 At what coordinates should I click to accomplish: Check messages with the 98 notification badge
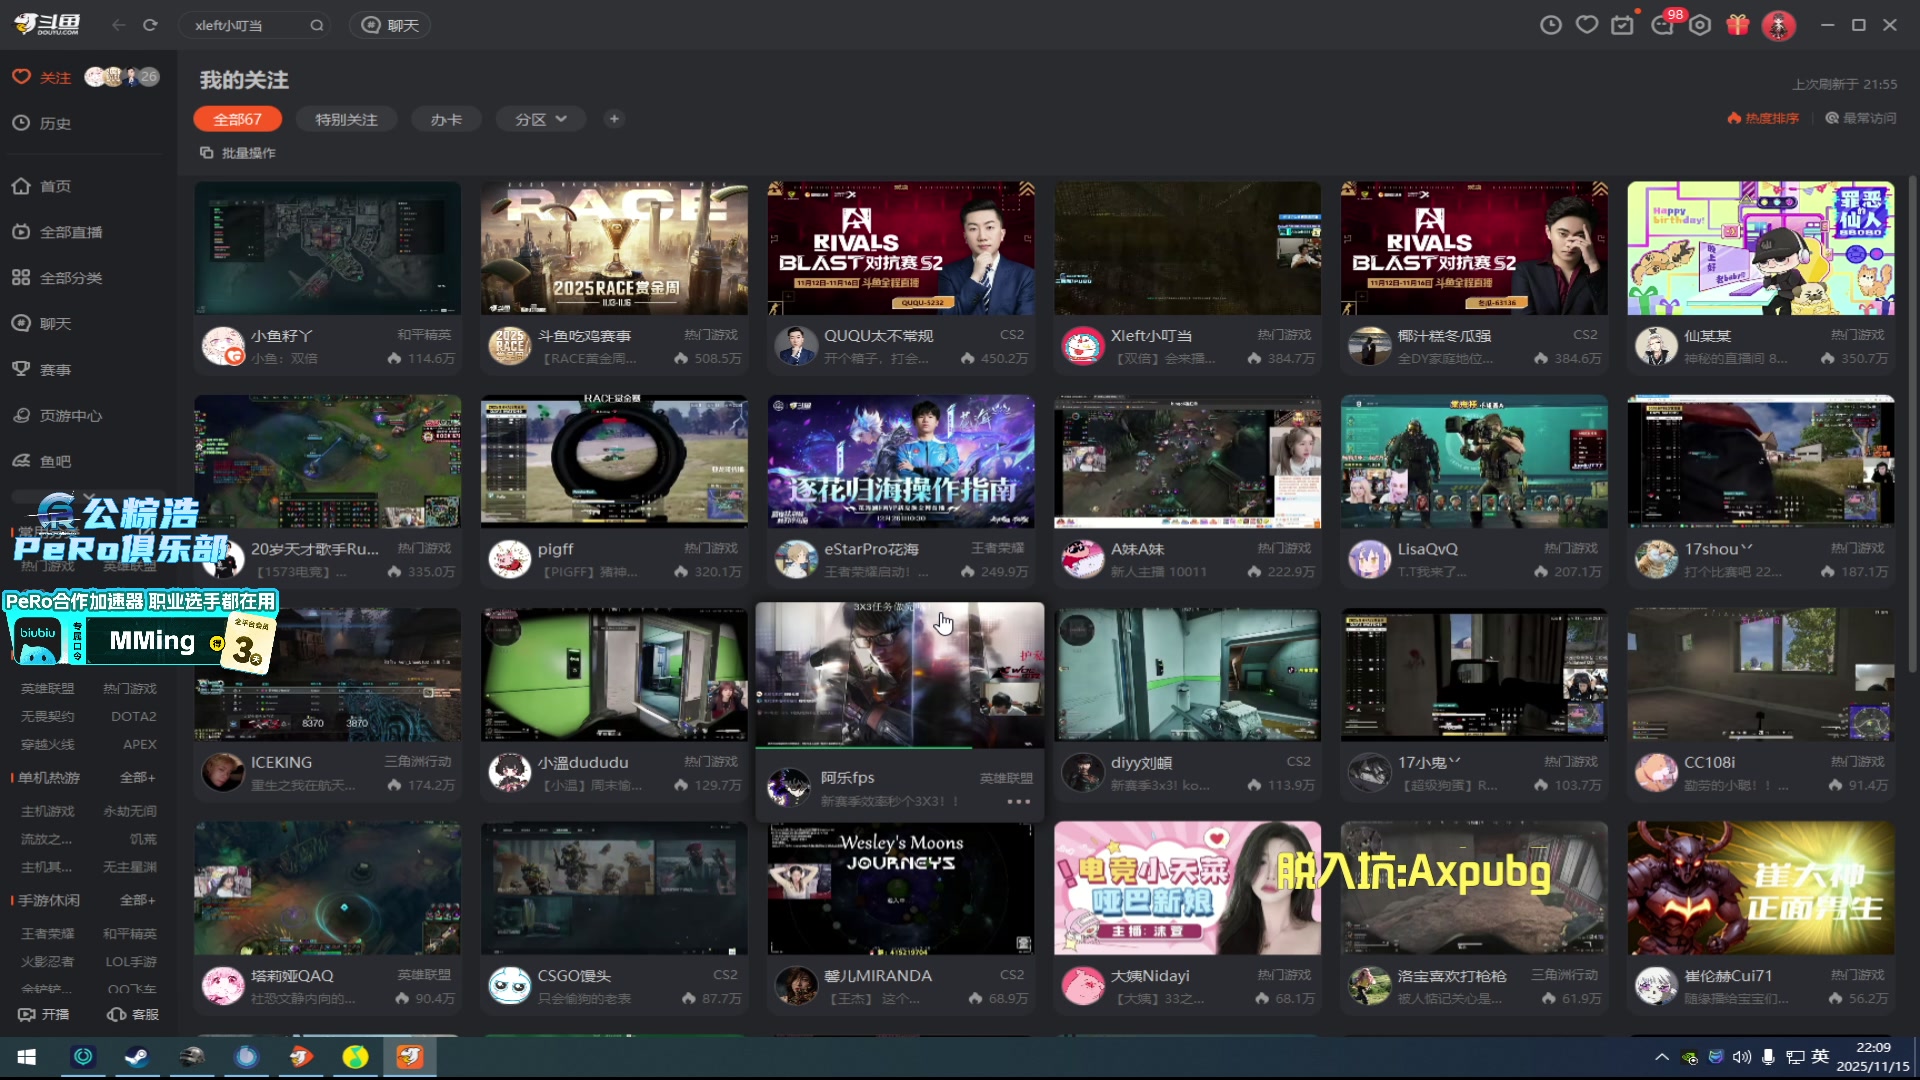coord(1662,25)
